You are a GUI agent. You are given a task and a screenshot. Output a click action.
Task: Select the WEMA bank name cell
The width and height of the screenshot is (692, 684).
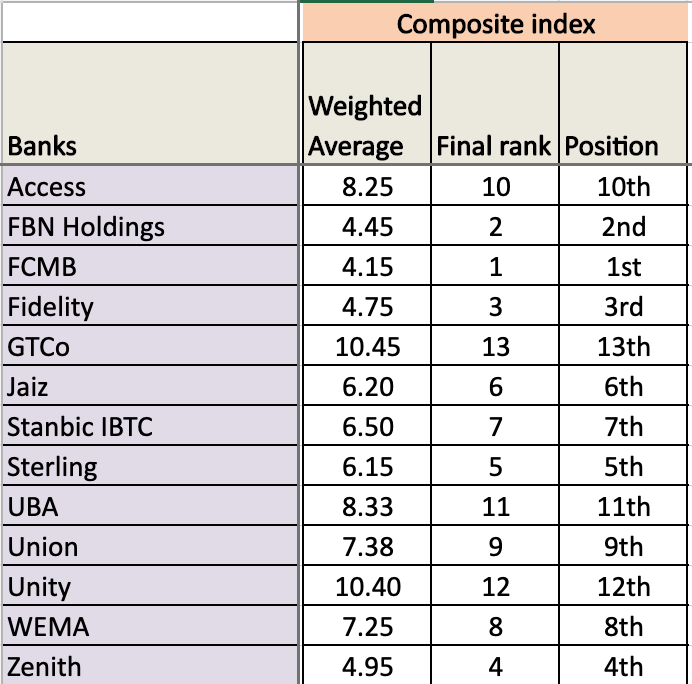tap(150, 627)
